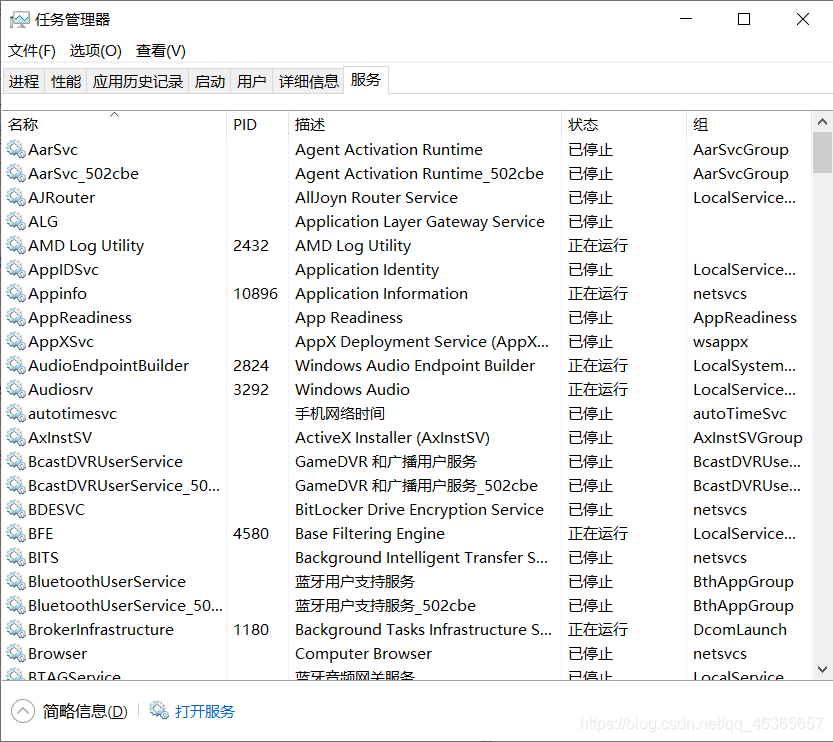Select the autoTimeSvc group cell
This screenshot has height=742, width=833.
coord(740,414)
